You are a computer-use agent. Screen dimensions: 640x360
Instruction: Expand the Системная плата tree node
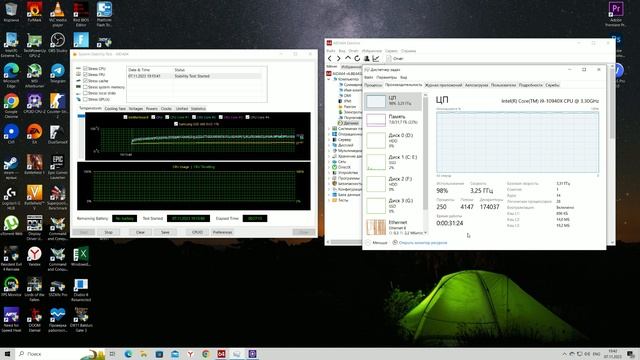tap(329, 129)
